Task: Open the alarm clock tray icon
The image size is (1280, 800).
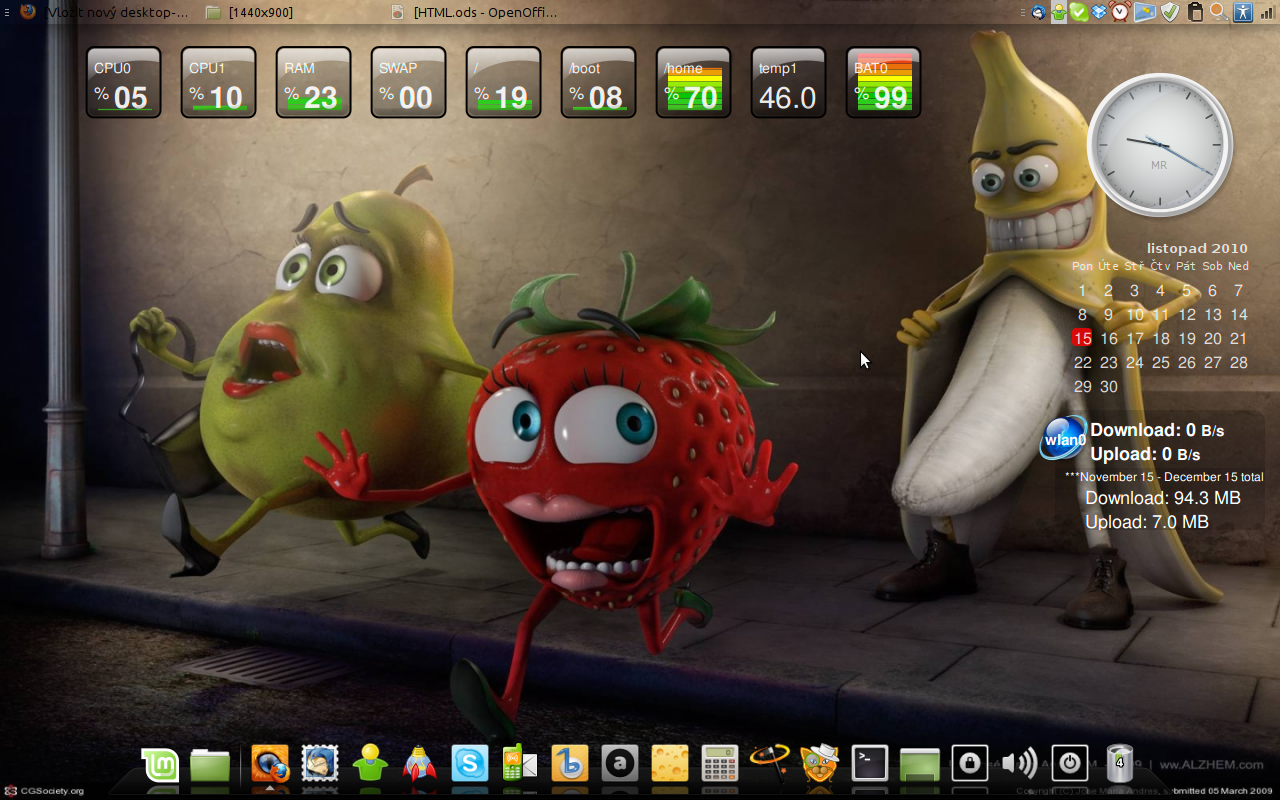Action: (x=1121, y=12)
